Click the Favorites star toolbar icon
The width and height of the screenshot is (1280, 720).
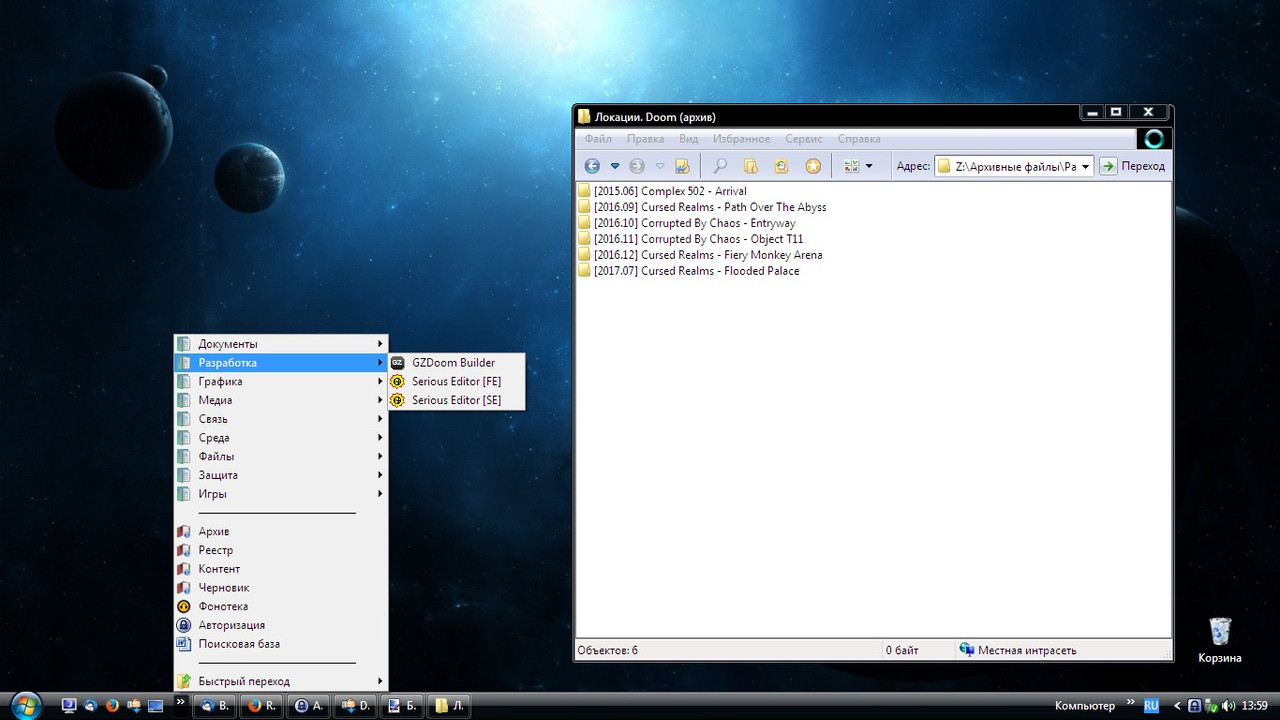click(x=813, y=165)
